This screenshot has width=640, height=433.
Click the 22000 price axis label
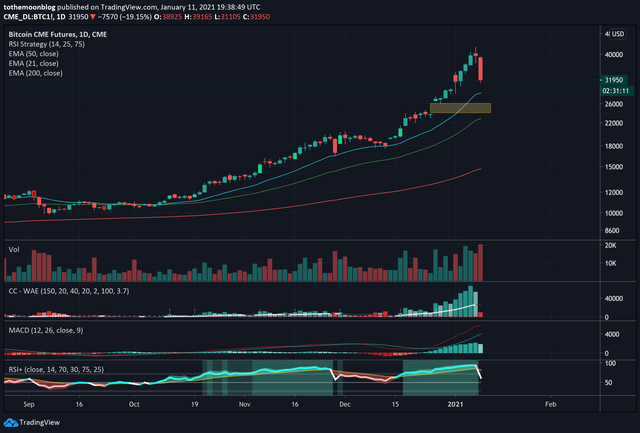click(x=614, y=123)
